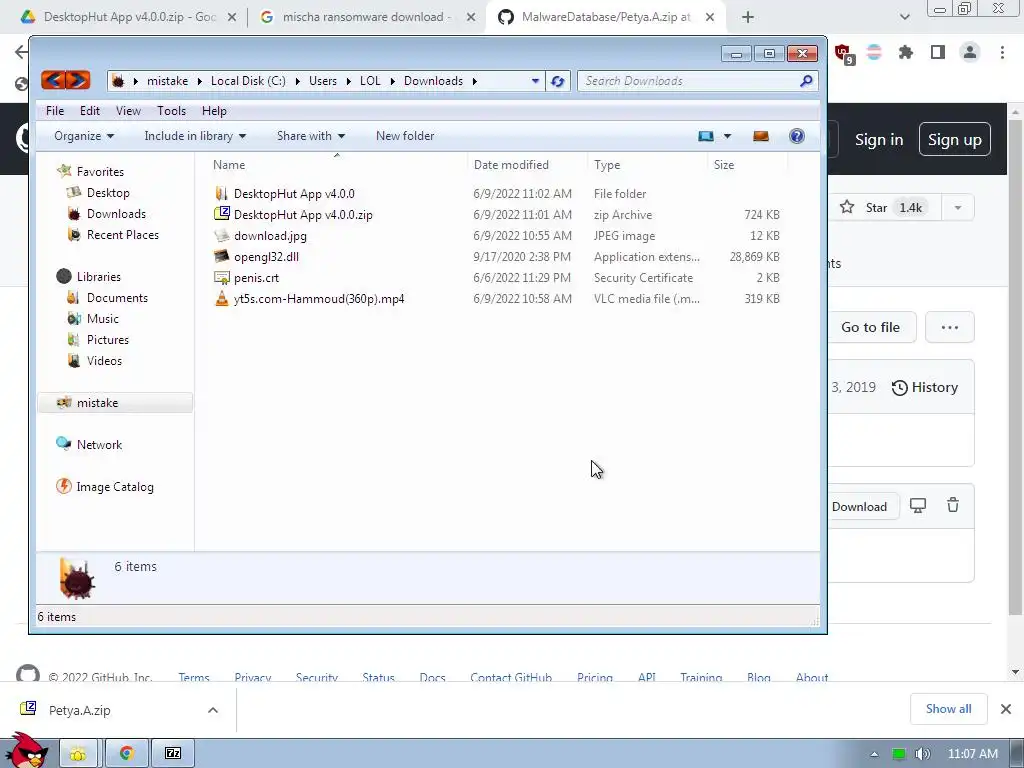Switch to mischa ransomware download tab

(366, 17)
